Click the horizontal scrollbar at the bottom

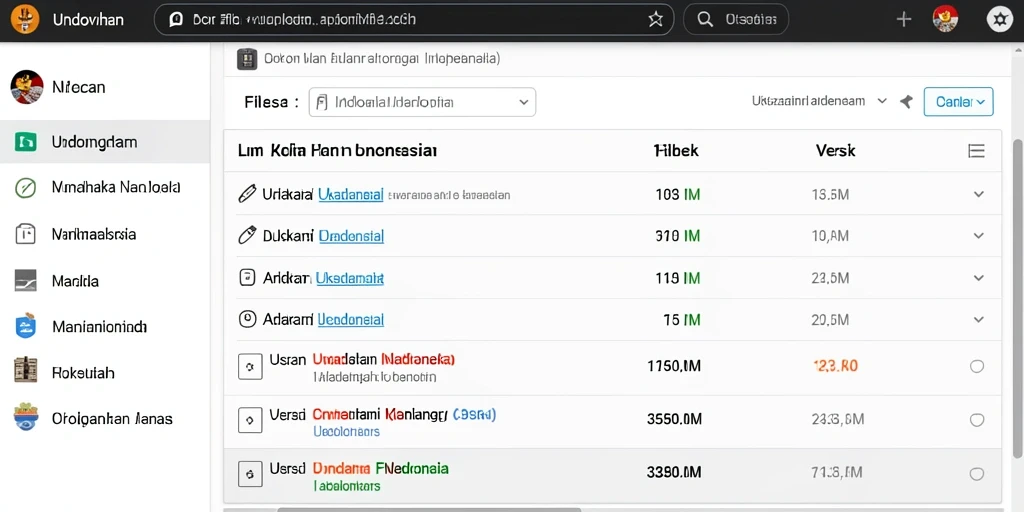[x=429, y=509]
